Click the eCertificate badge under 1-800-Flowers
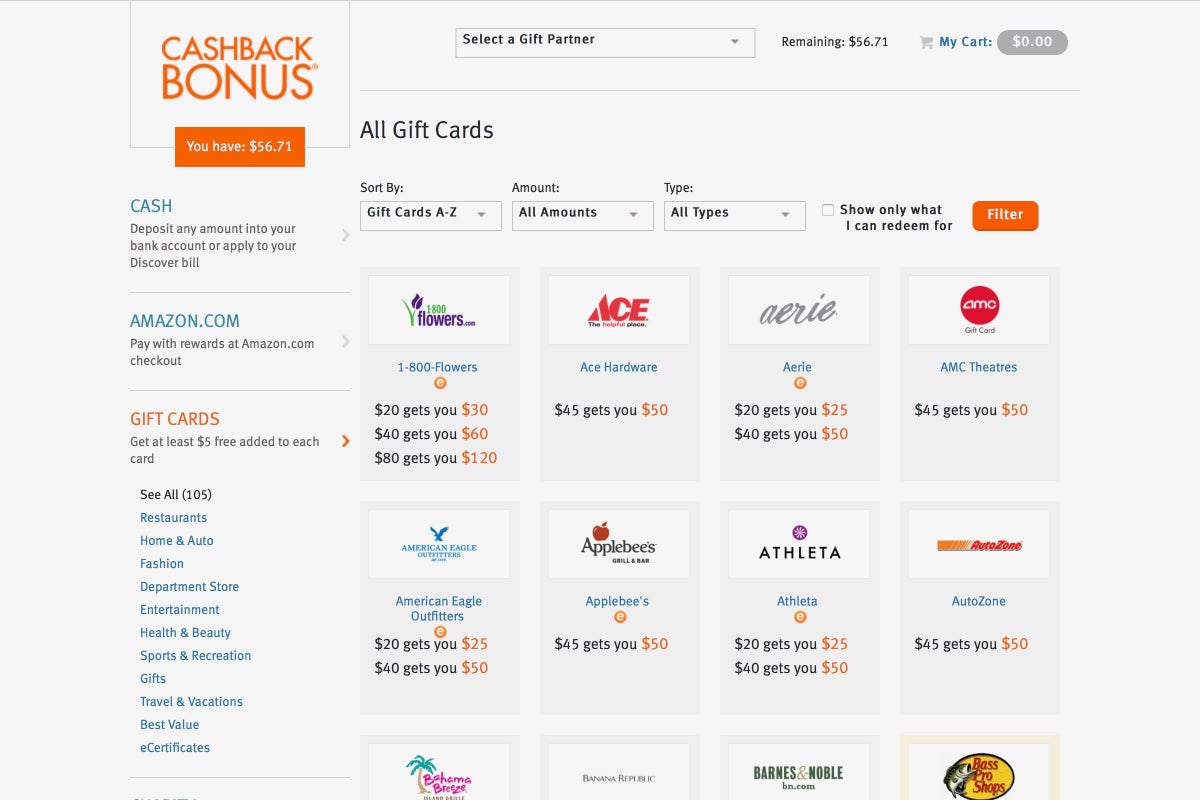 438,382
